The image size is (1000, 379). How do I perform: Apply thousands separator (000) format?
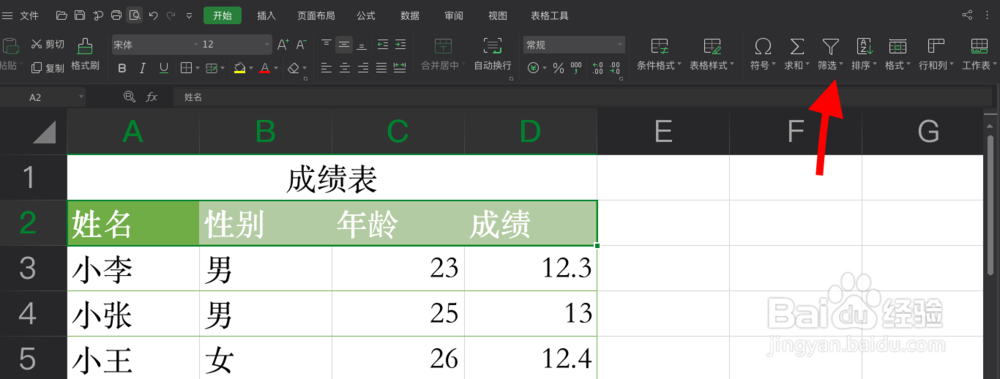point(576,68)
